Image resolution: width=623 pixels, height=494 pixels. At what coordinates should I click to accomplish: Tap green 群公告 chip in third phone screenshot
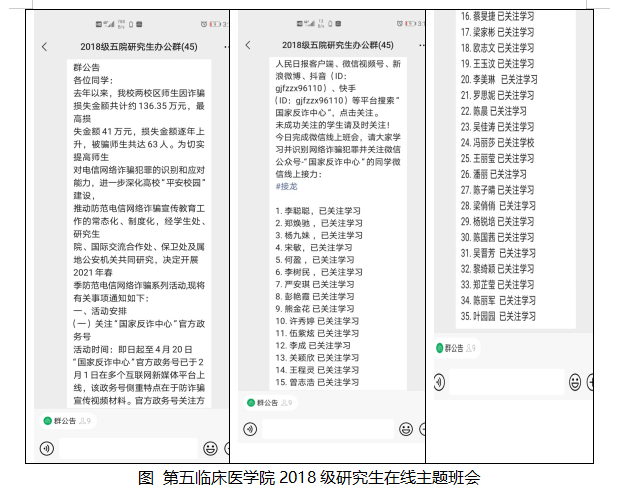[x=457, y=348]
